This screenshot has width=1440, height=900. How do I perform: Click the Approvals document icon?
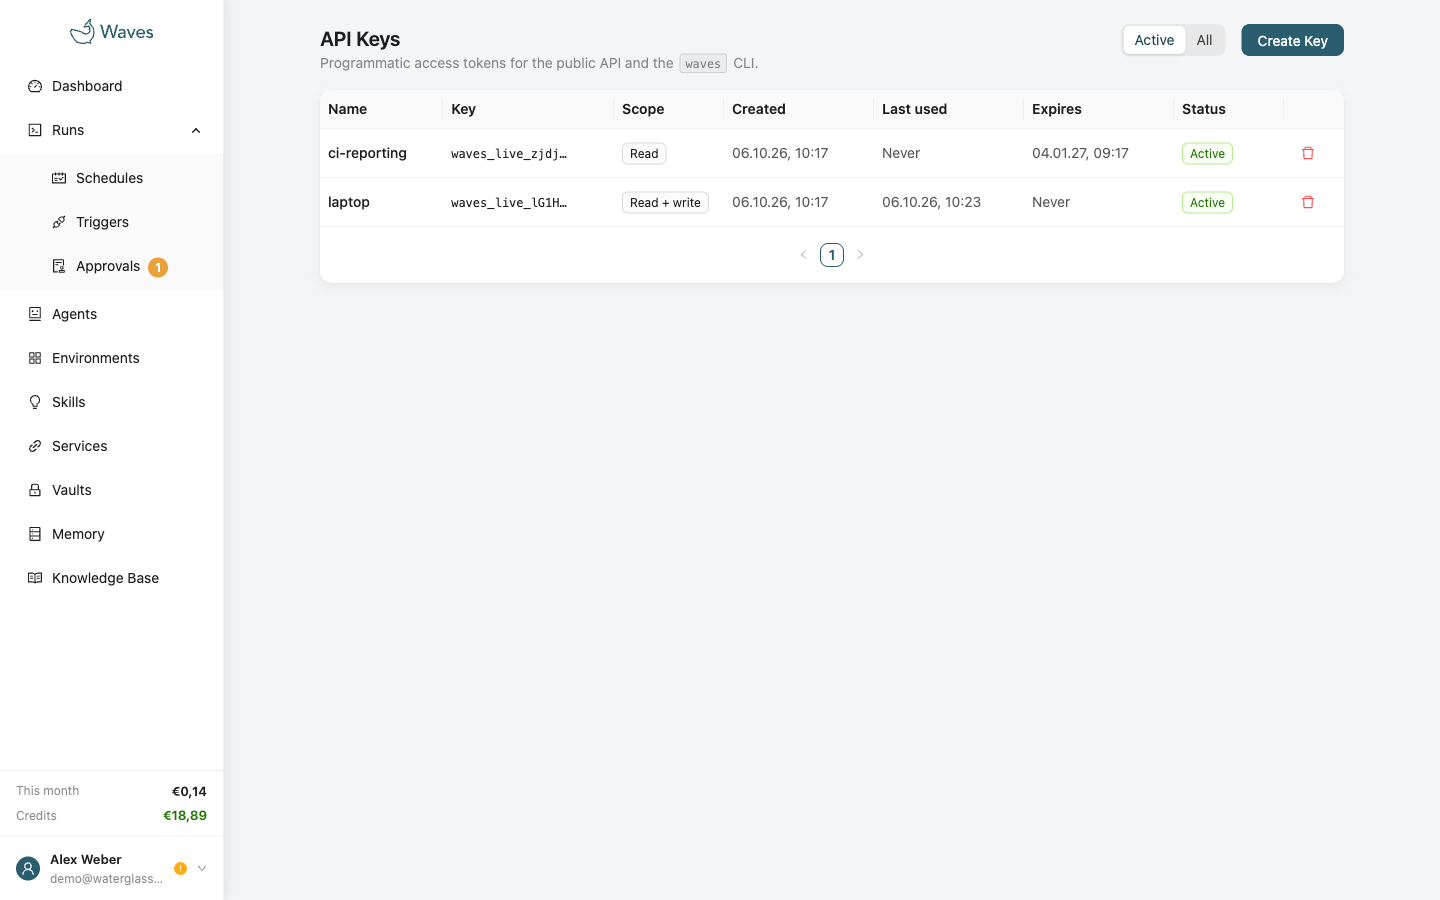point(59,266)
